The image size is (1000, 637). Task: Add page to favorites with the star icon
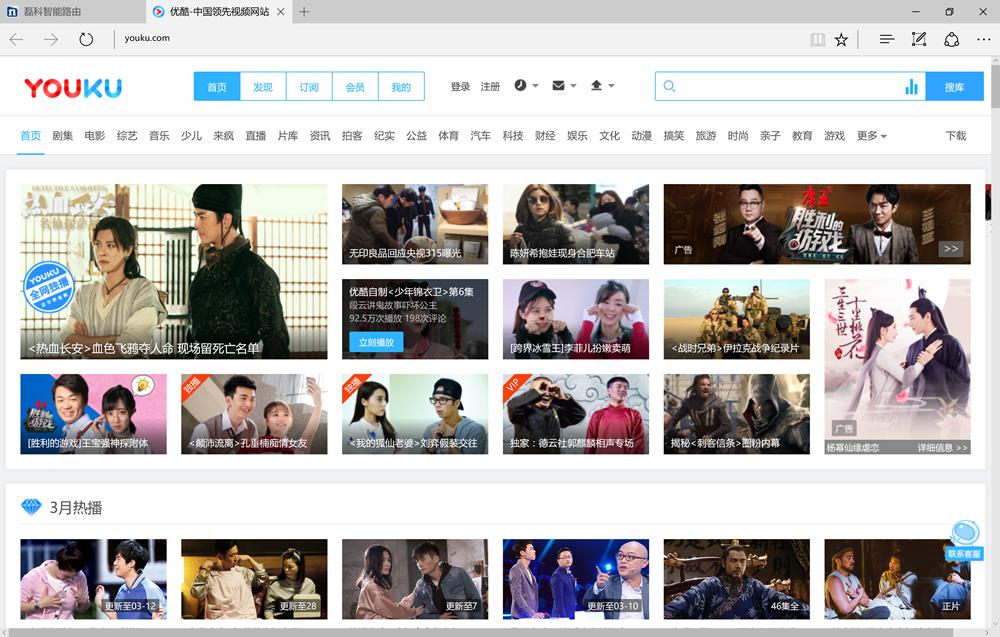[x=842, y=39]
